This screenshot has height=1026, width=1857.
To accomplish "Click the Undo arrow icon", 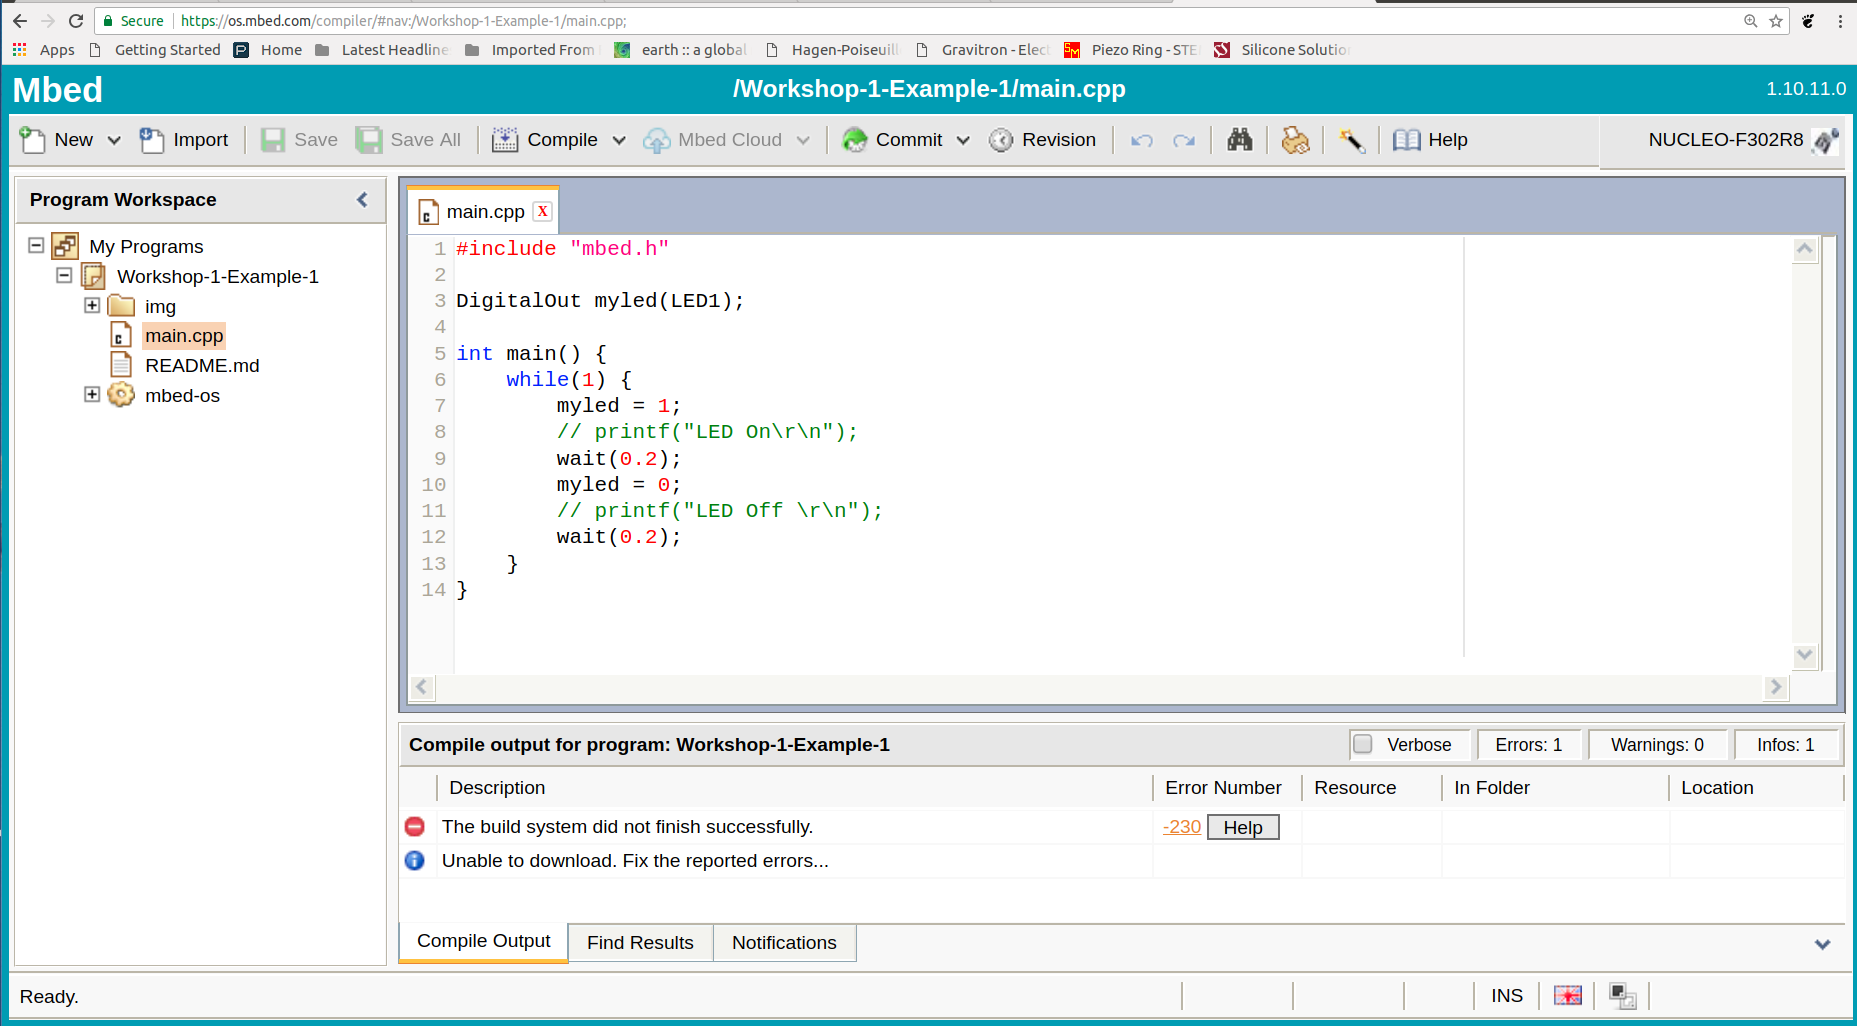I will tap(1141, 141).
